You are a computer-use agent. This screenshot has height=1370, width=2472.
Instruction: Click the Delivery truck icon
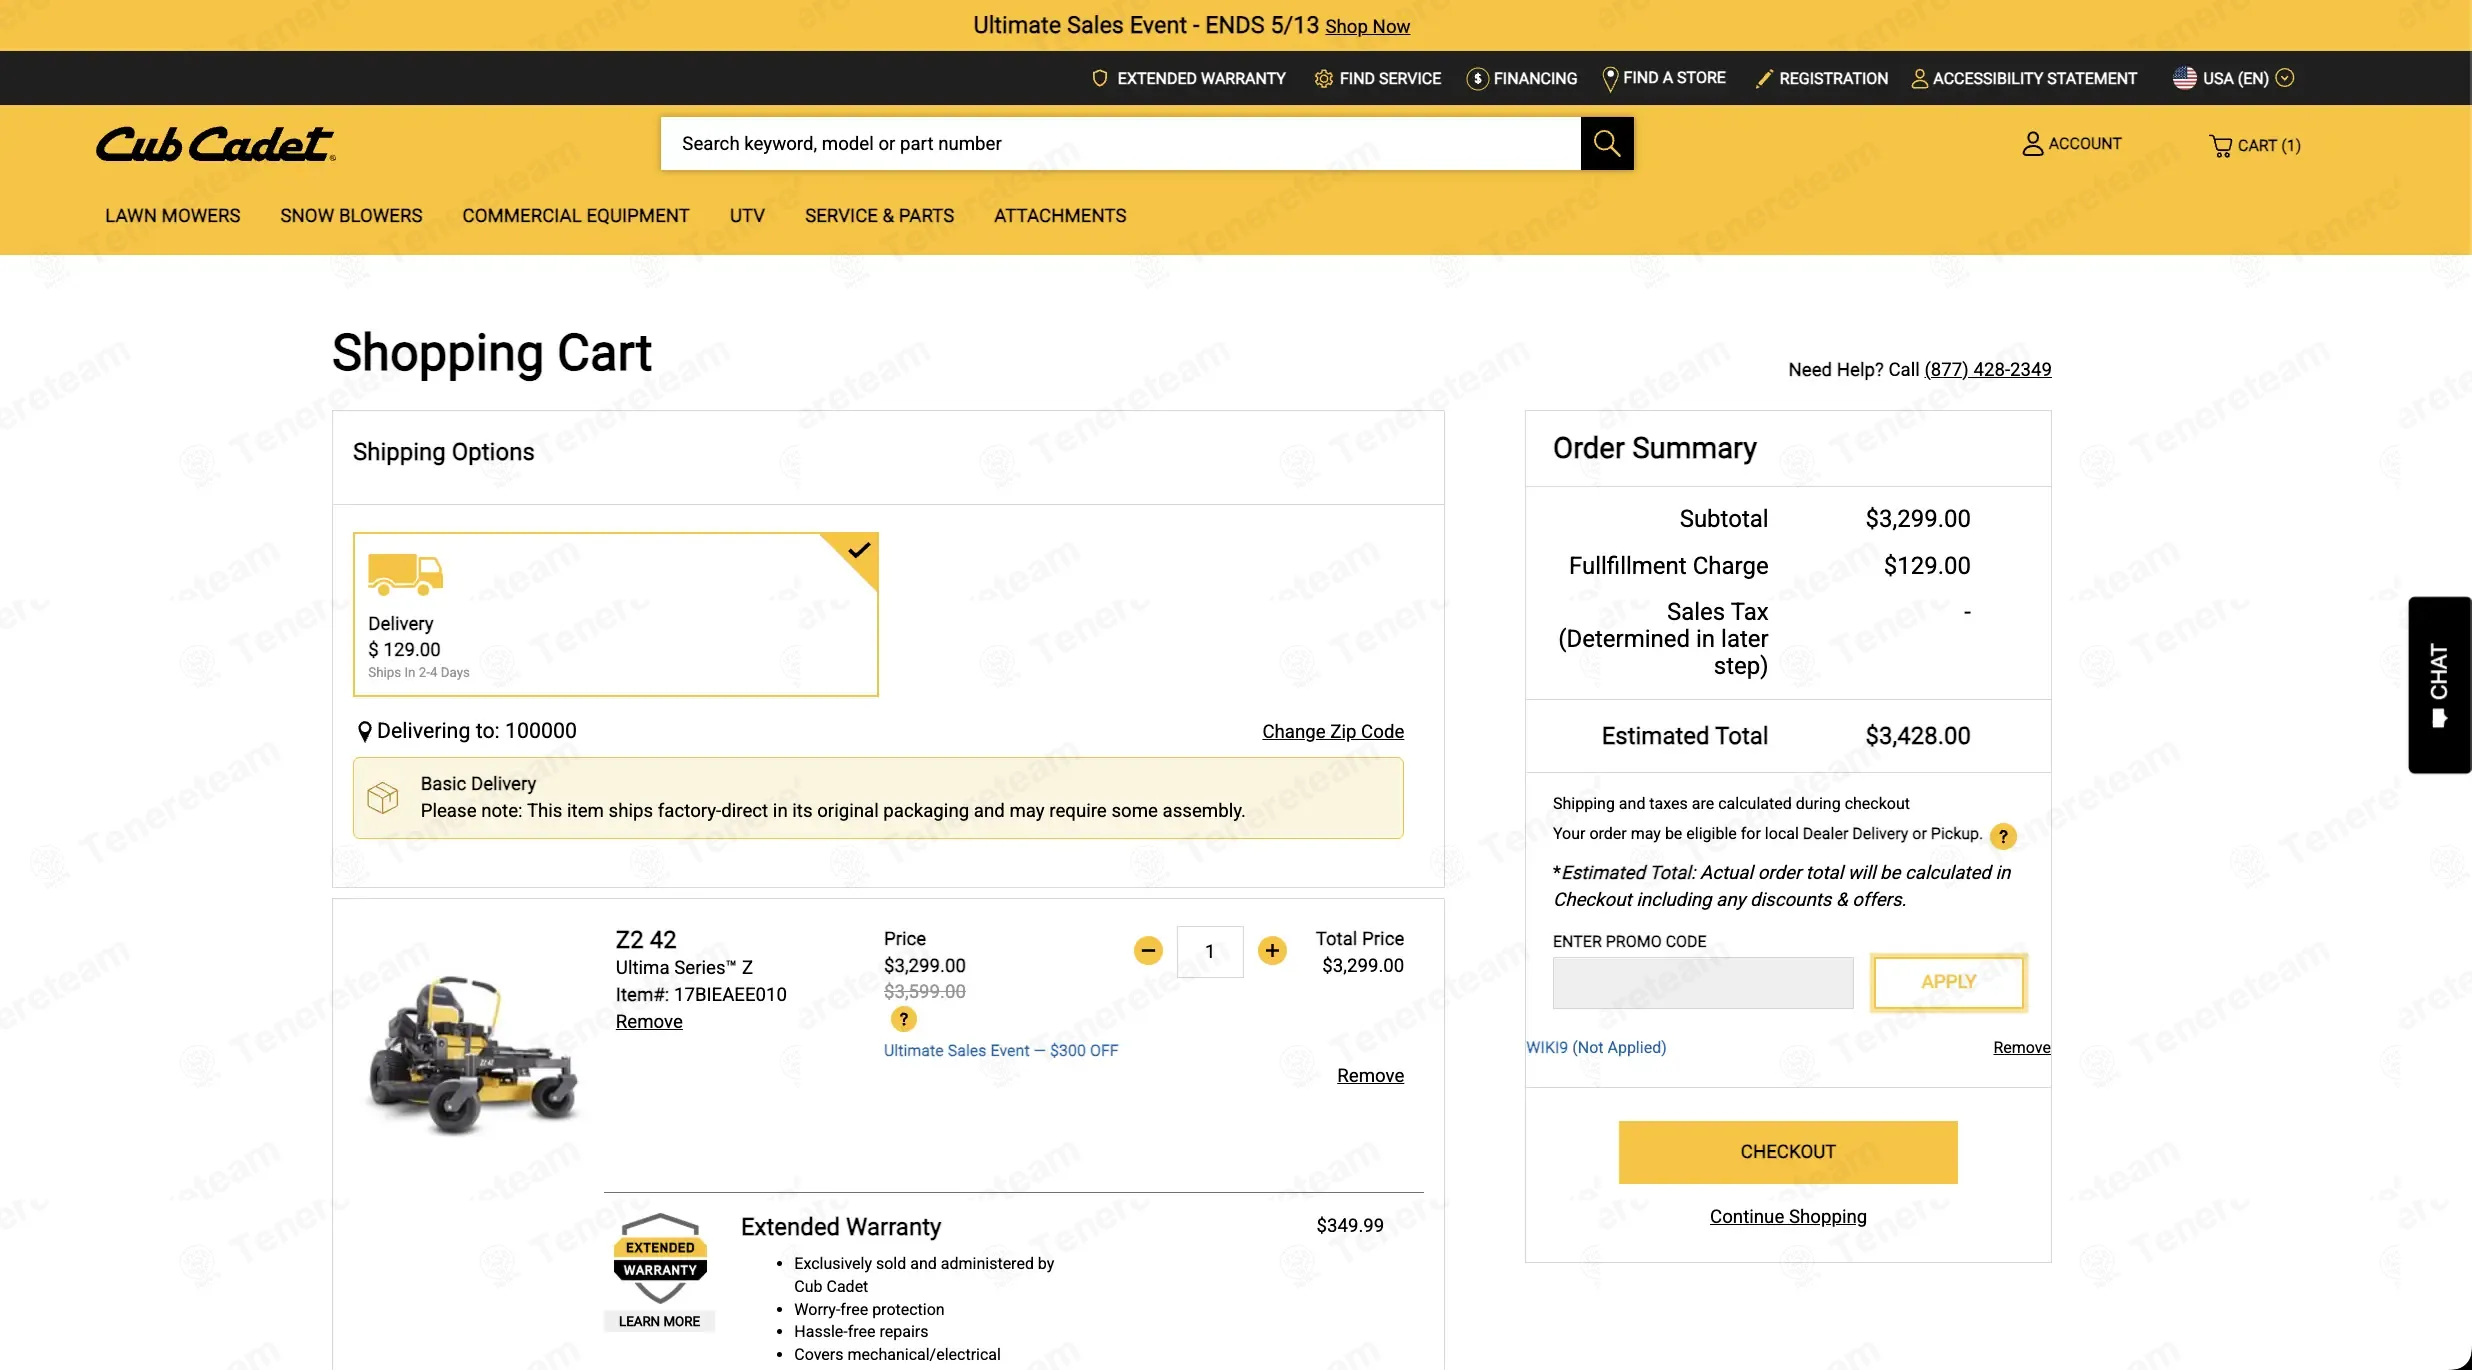point(405,574)
